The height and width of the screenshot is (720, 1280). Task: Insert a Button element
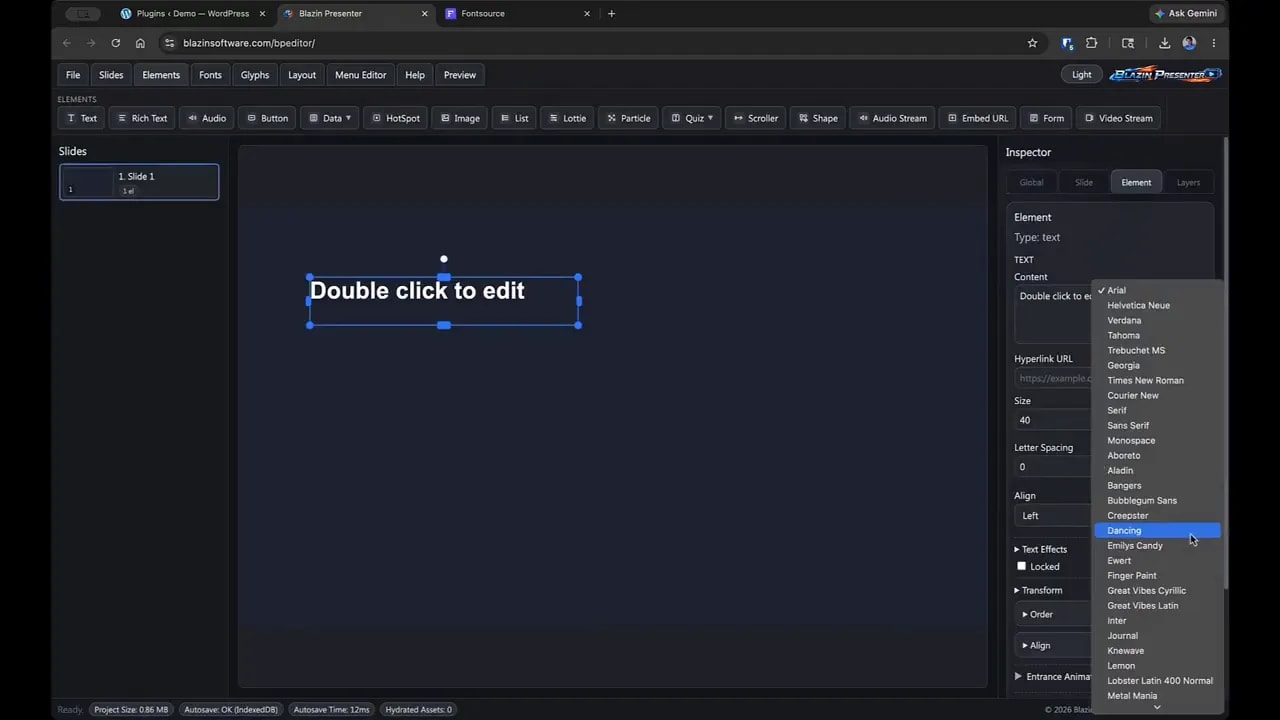(x=267, y=118)
